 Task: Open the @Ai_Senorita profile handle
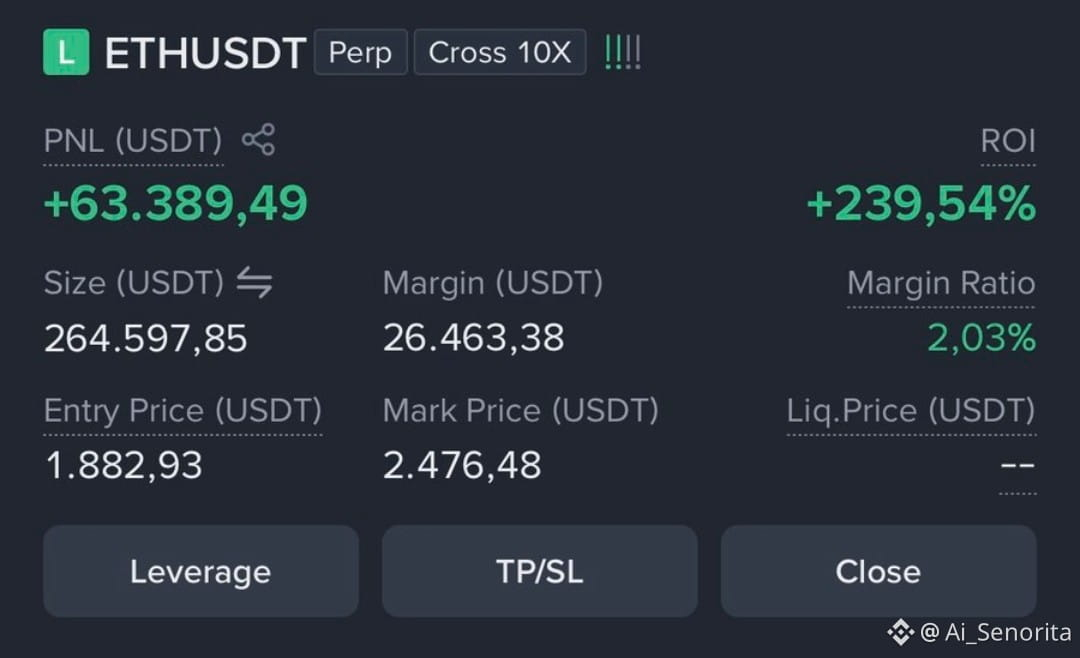point(995,632)
